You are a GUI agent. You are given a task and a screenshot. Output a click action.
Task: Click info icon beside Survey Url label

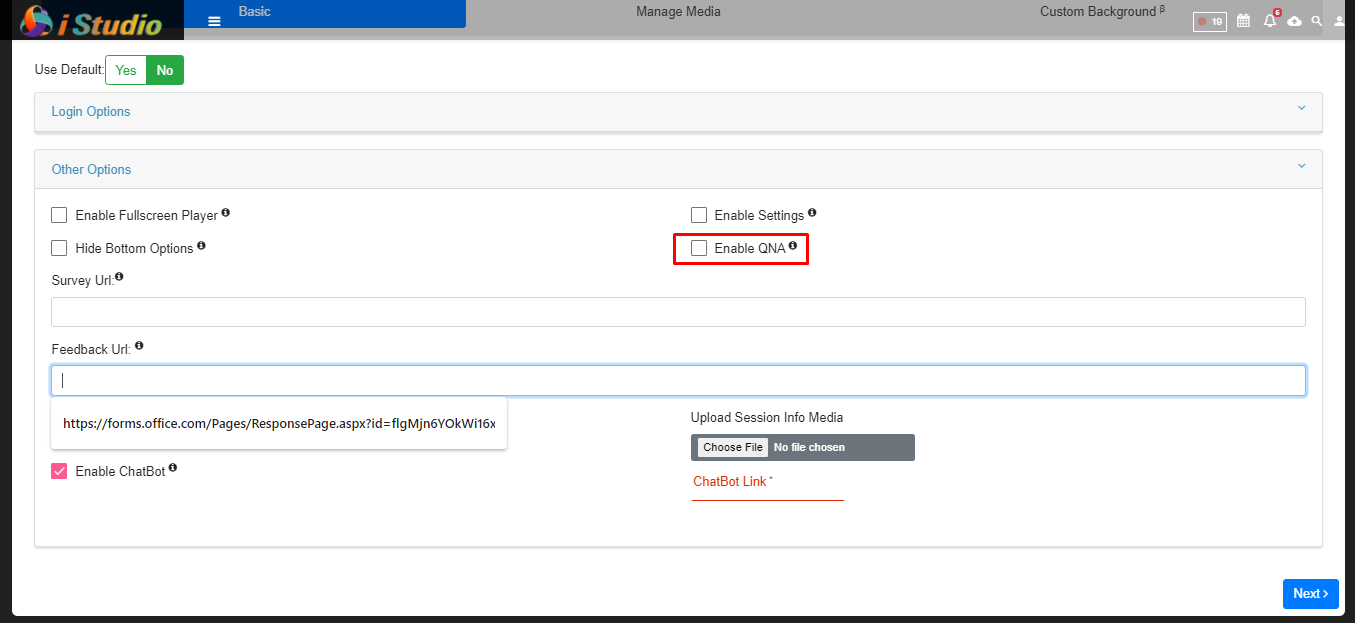(x=119, y=277)
